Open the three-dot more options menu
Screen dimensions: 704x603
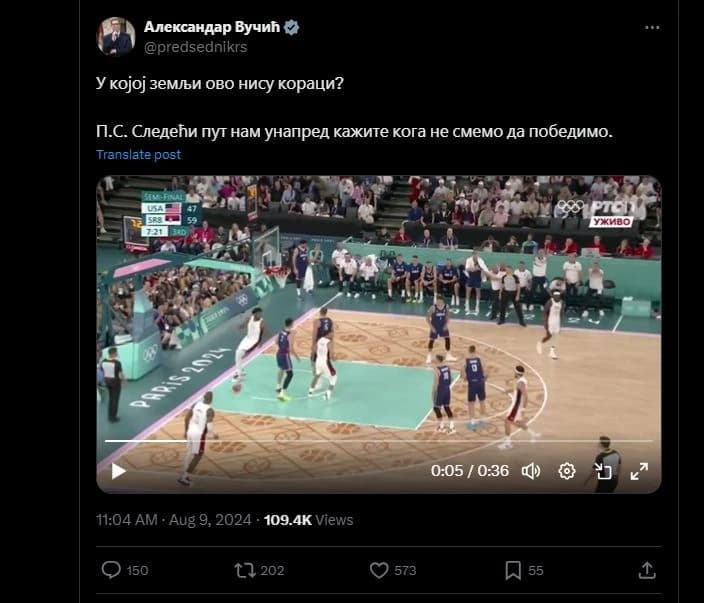click(x=652, y=28)
